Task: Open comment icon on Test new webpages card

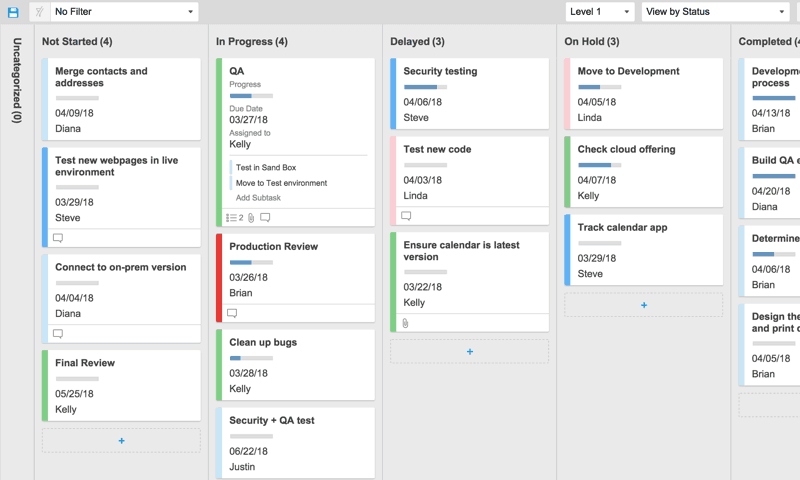Action: [58, 238]
